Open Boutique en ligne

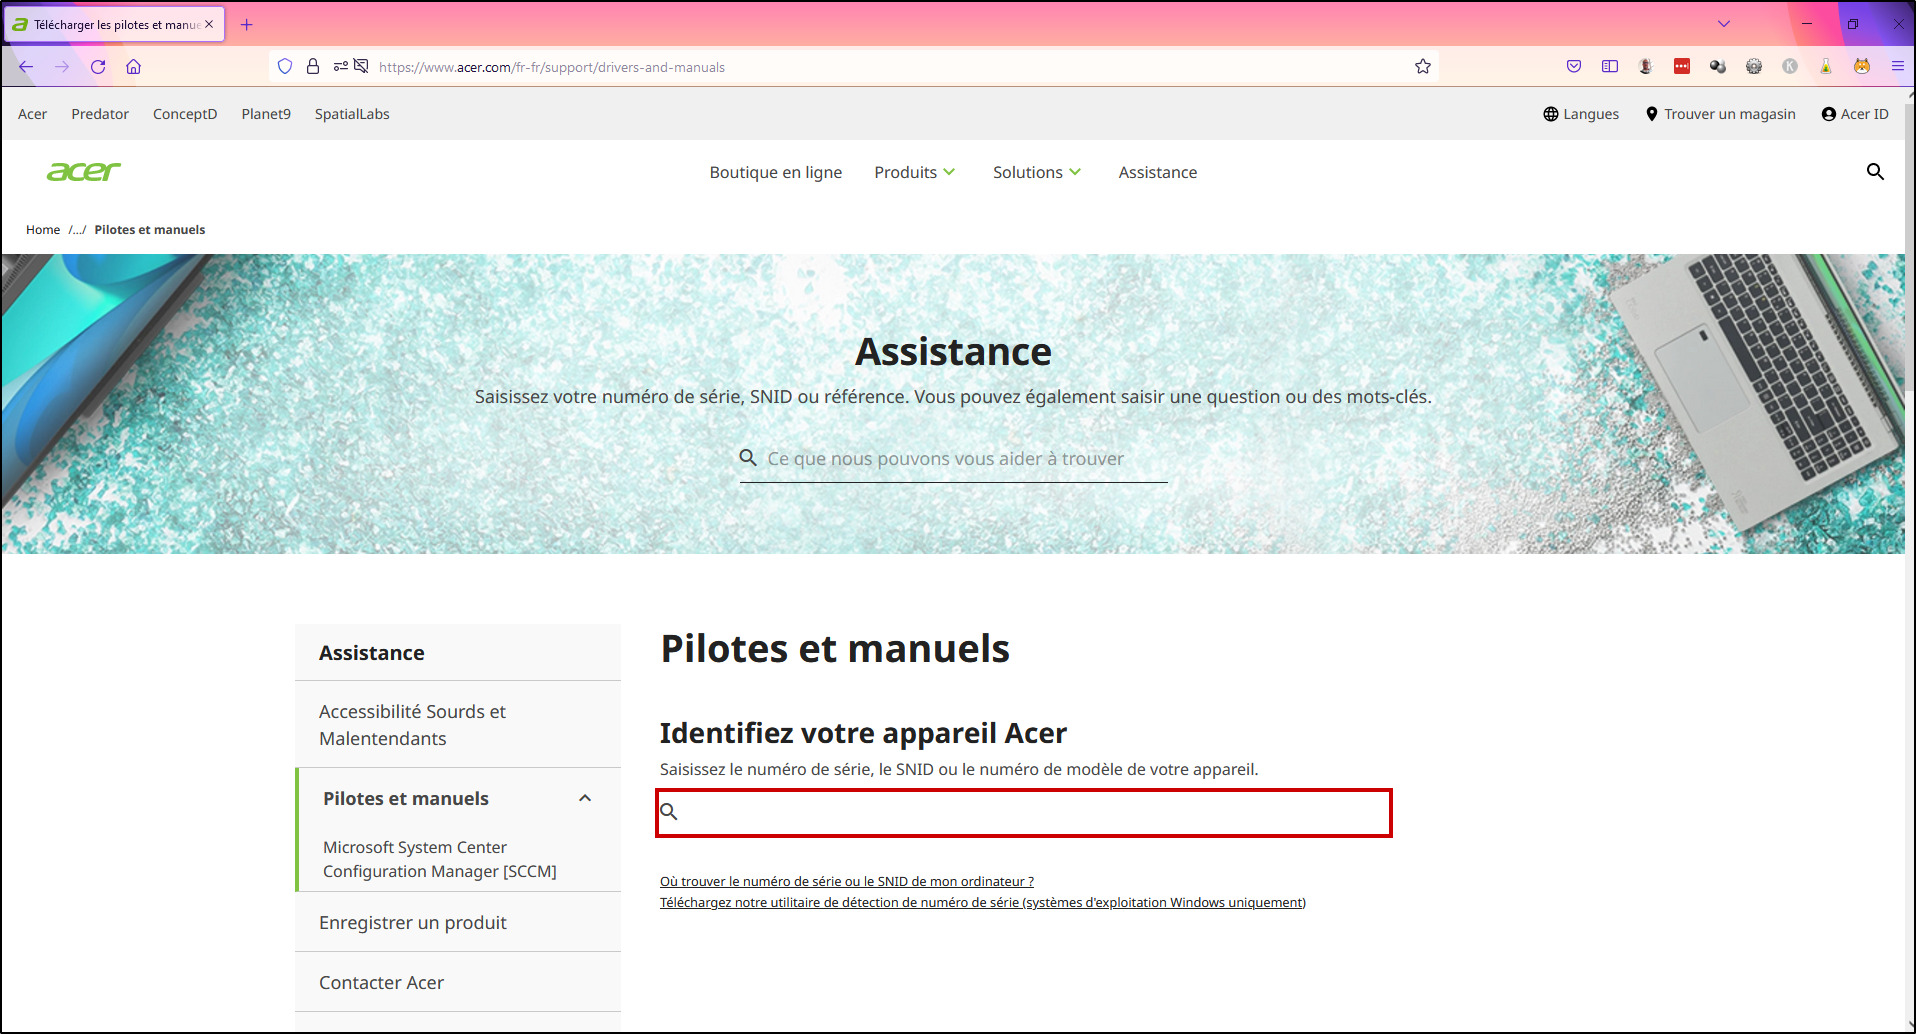776,172
